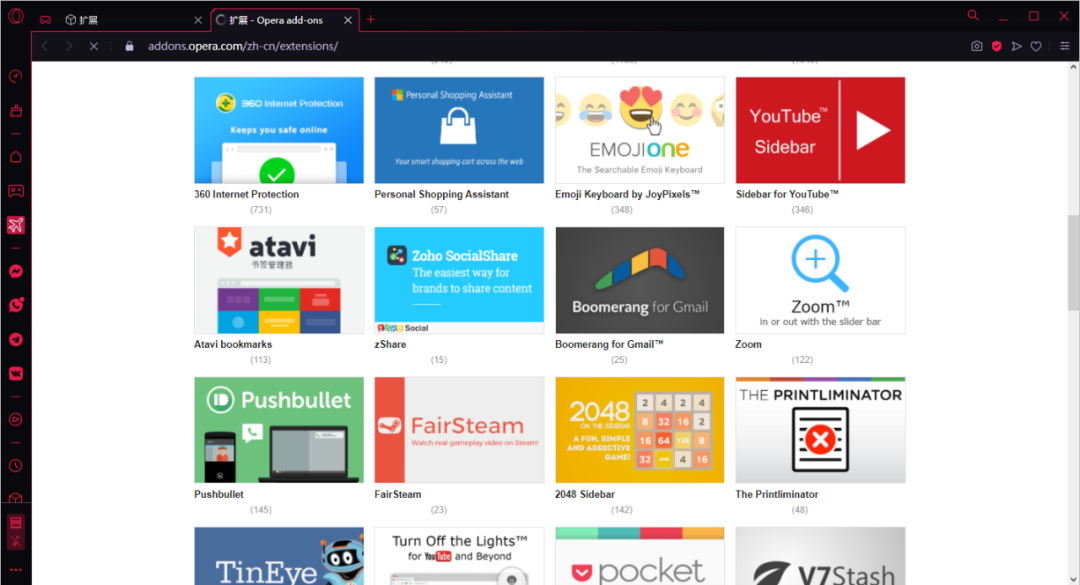
Task: Click the scrollbar down arrow
Action: pyautogui.click(x=1073, y=579)
